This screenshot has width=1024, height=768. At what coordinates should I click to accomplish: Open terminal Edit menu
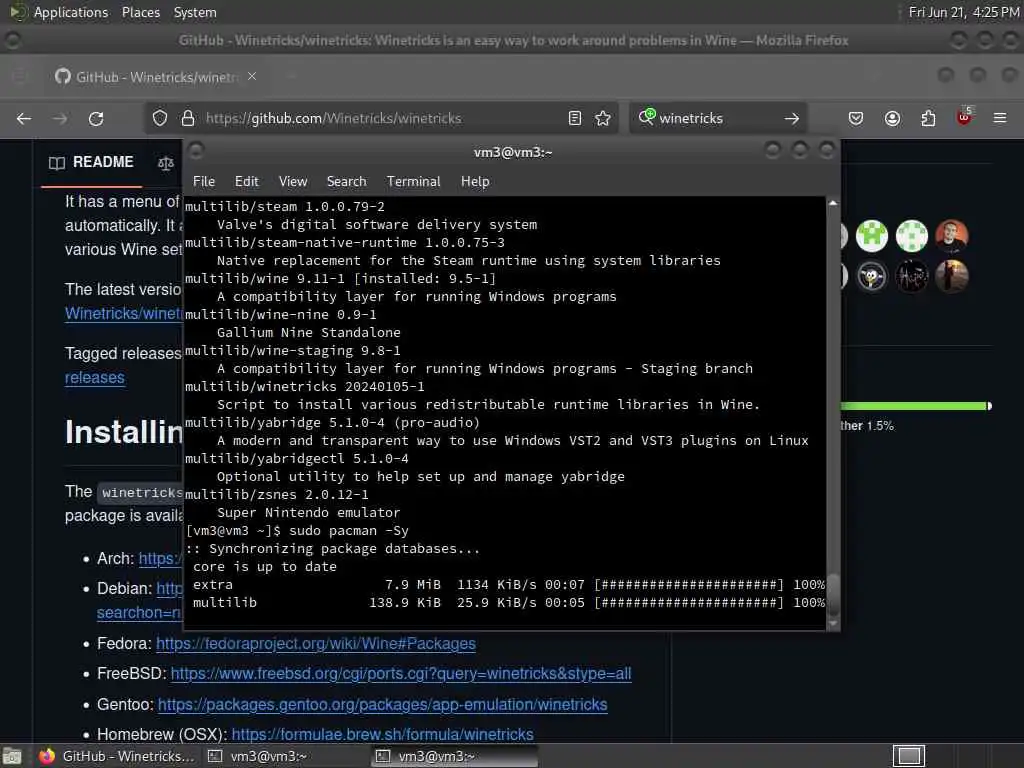246,182
